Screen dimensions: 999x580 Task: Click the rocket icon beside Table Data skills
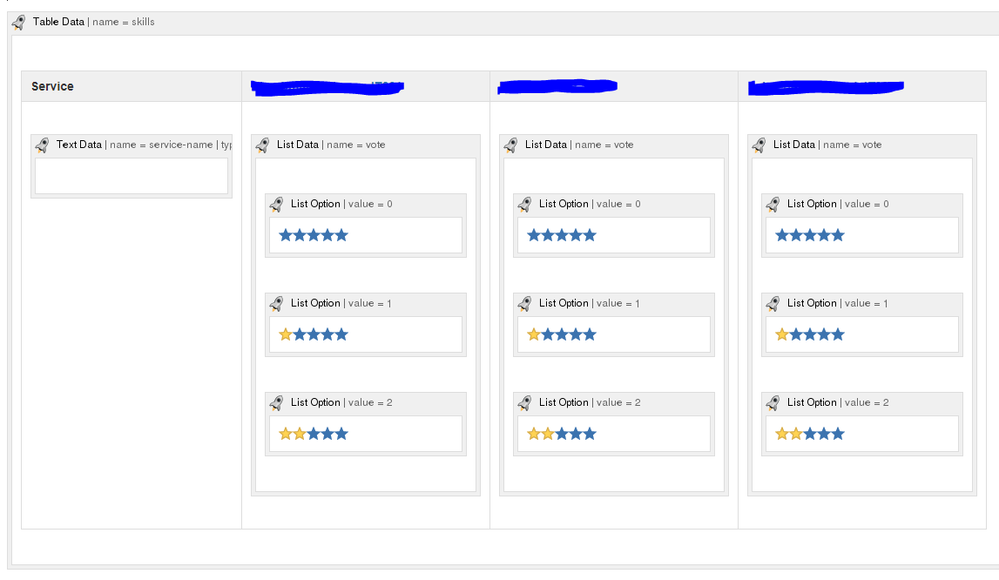coord(18,22)
